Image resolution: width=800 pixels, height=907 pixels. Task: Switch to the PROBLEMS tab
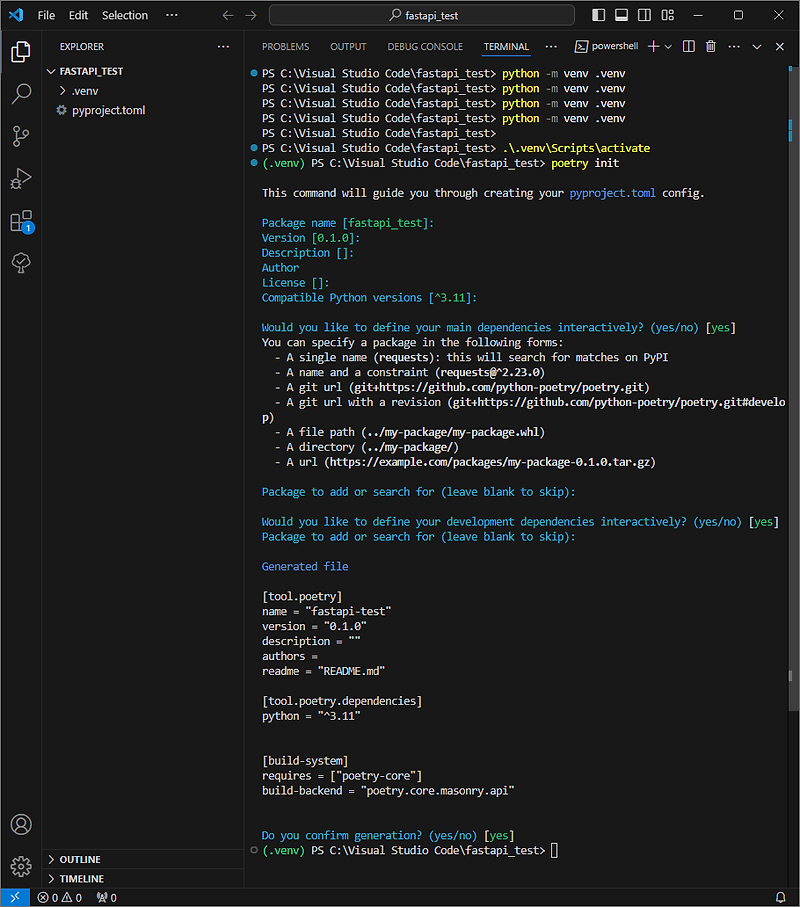[285, 47]
